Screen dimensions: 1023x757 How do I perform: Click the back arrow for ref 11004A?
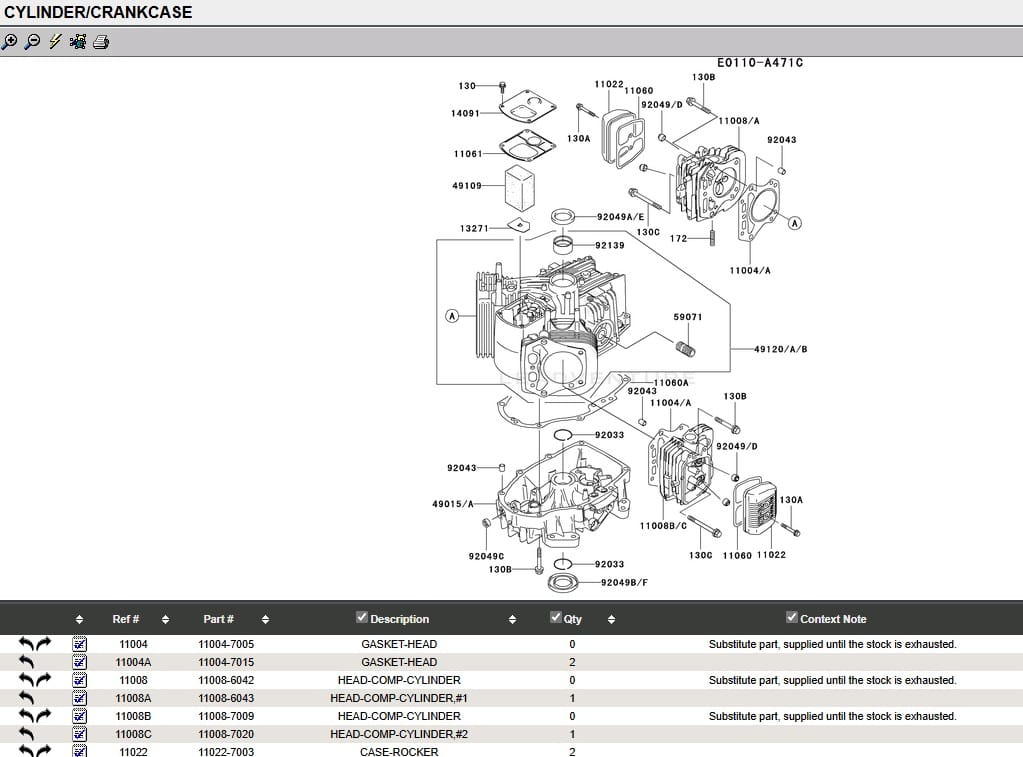click(x=27, y=662)
